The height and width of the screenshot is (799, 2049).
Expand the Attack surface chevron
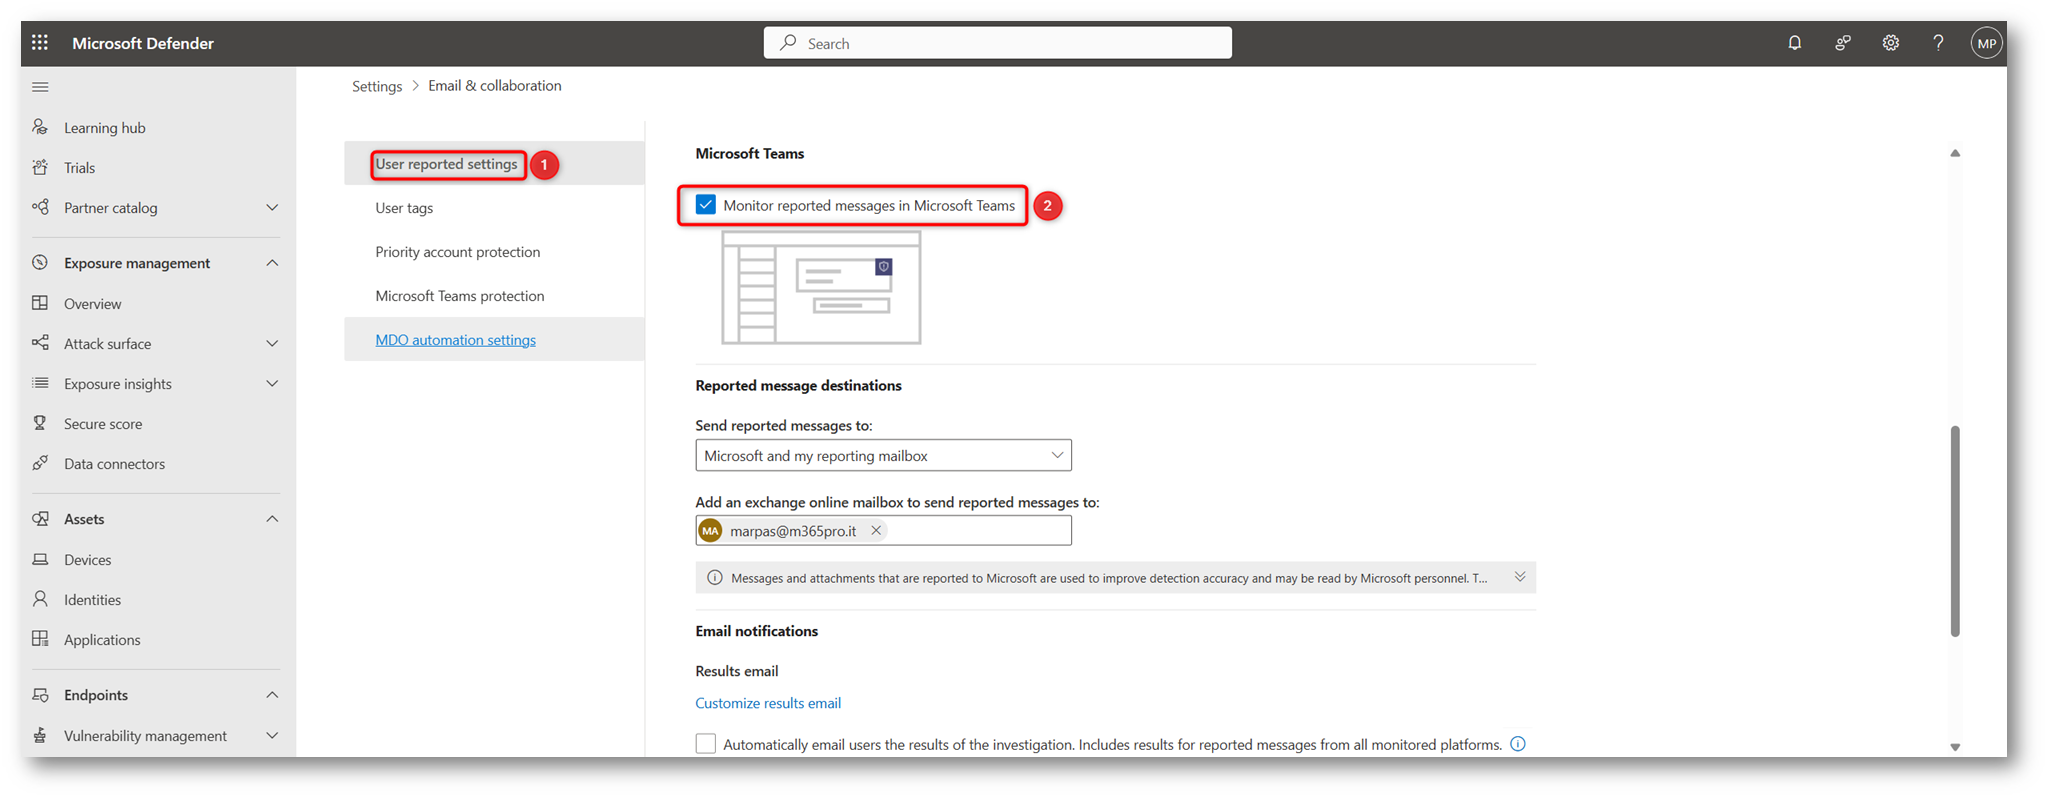click(272, 343)
